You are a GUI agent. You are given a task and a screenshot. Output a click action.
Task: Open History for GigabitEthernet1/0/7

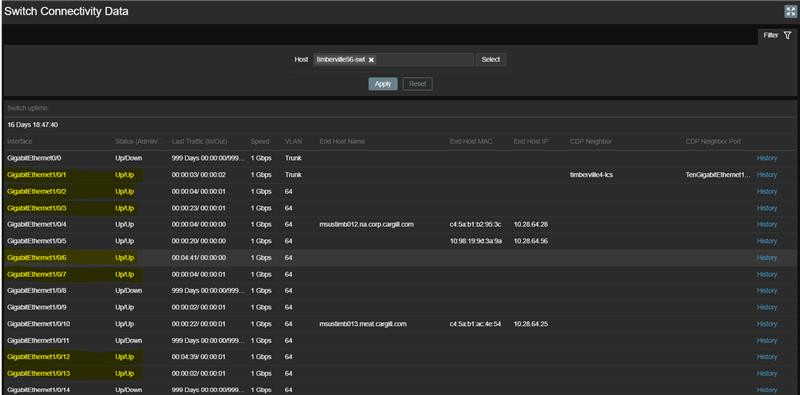(x=767, y=275)
